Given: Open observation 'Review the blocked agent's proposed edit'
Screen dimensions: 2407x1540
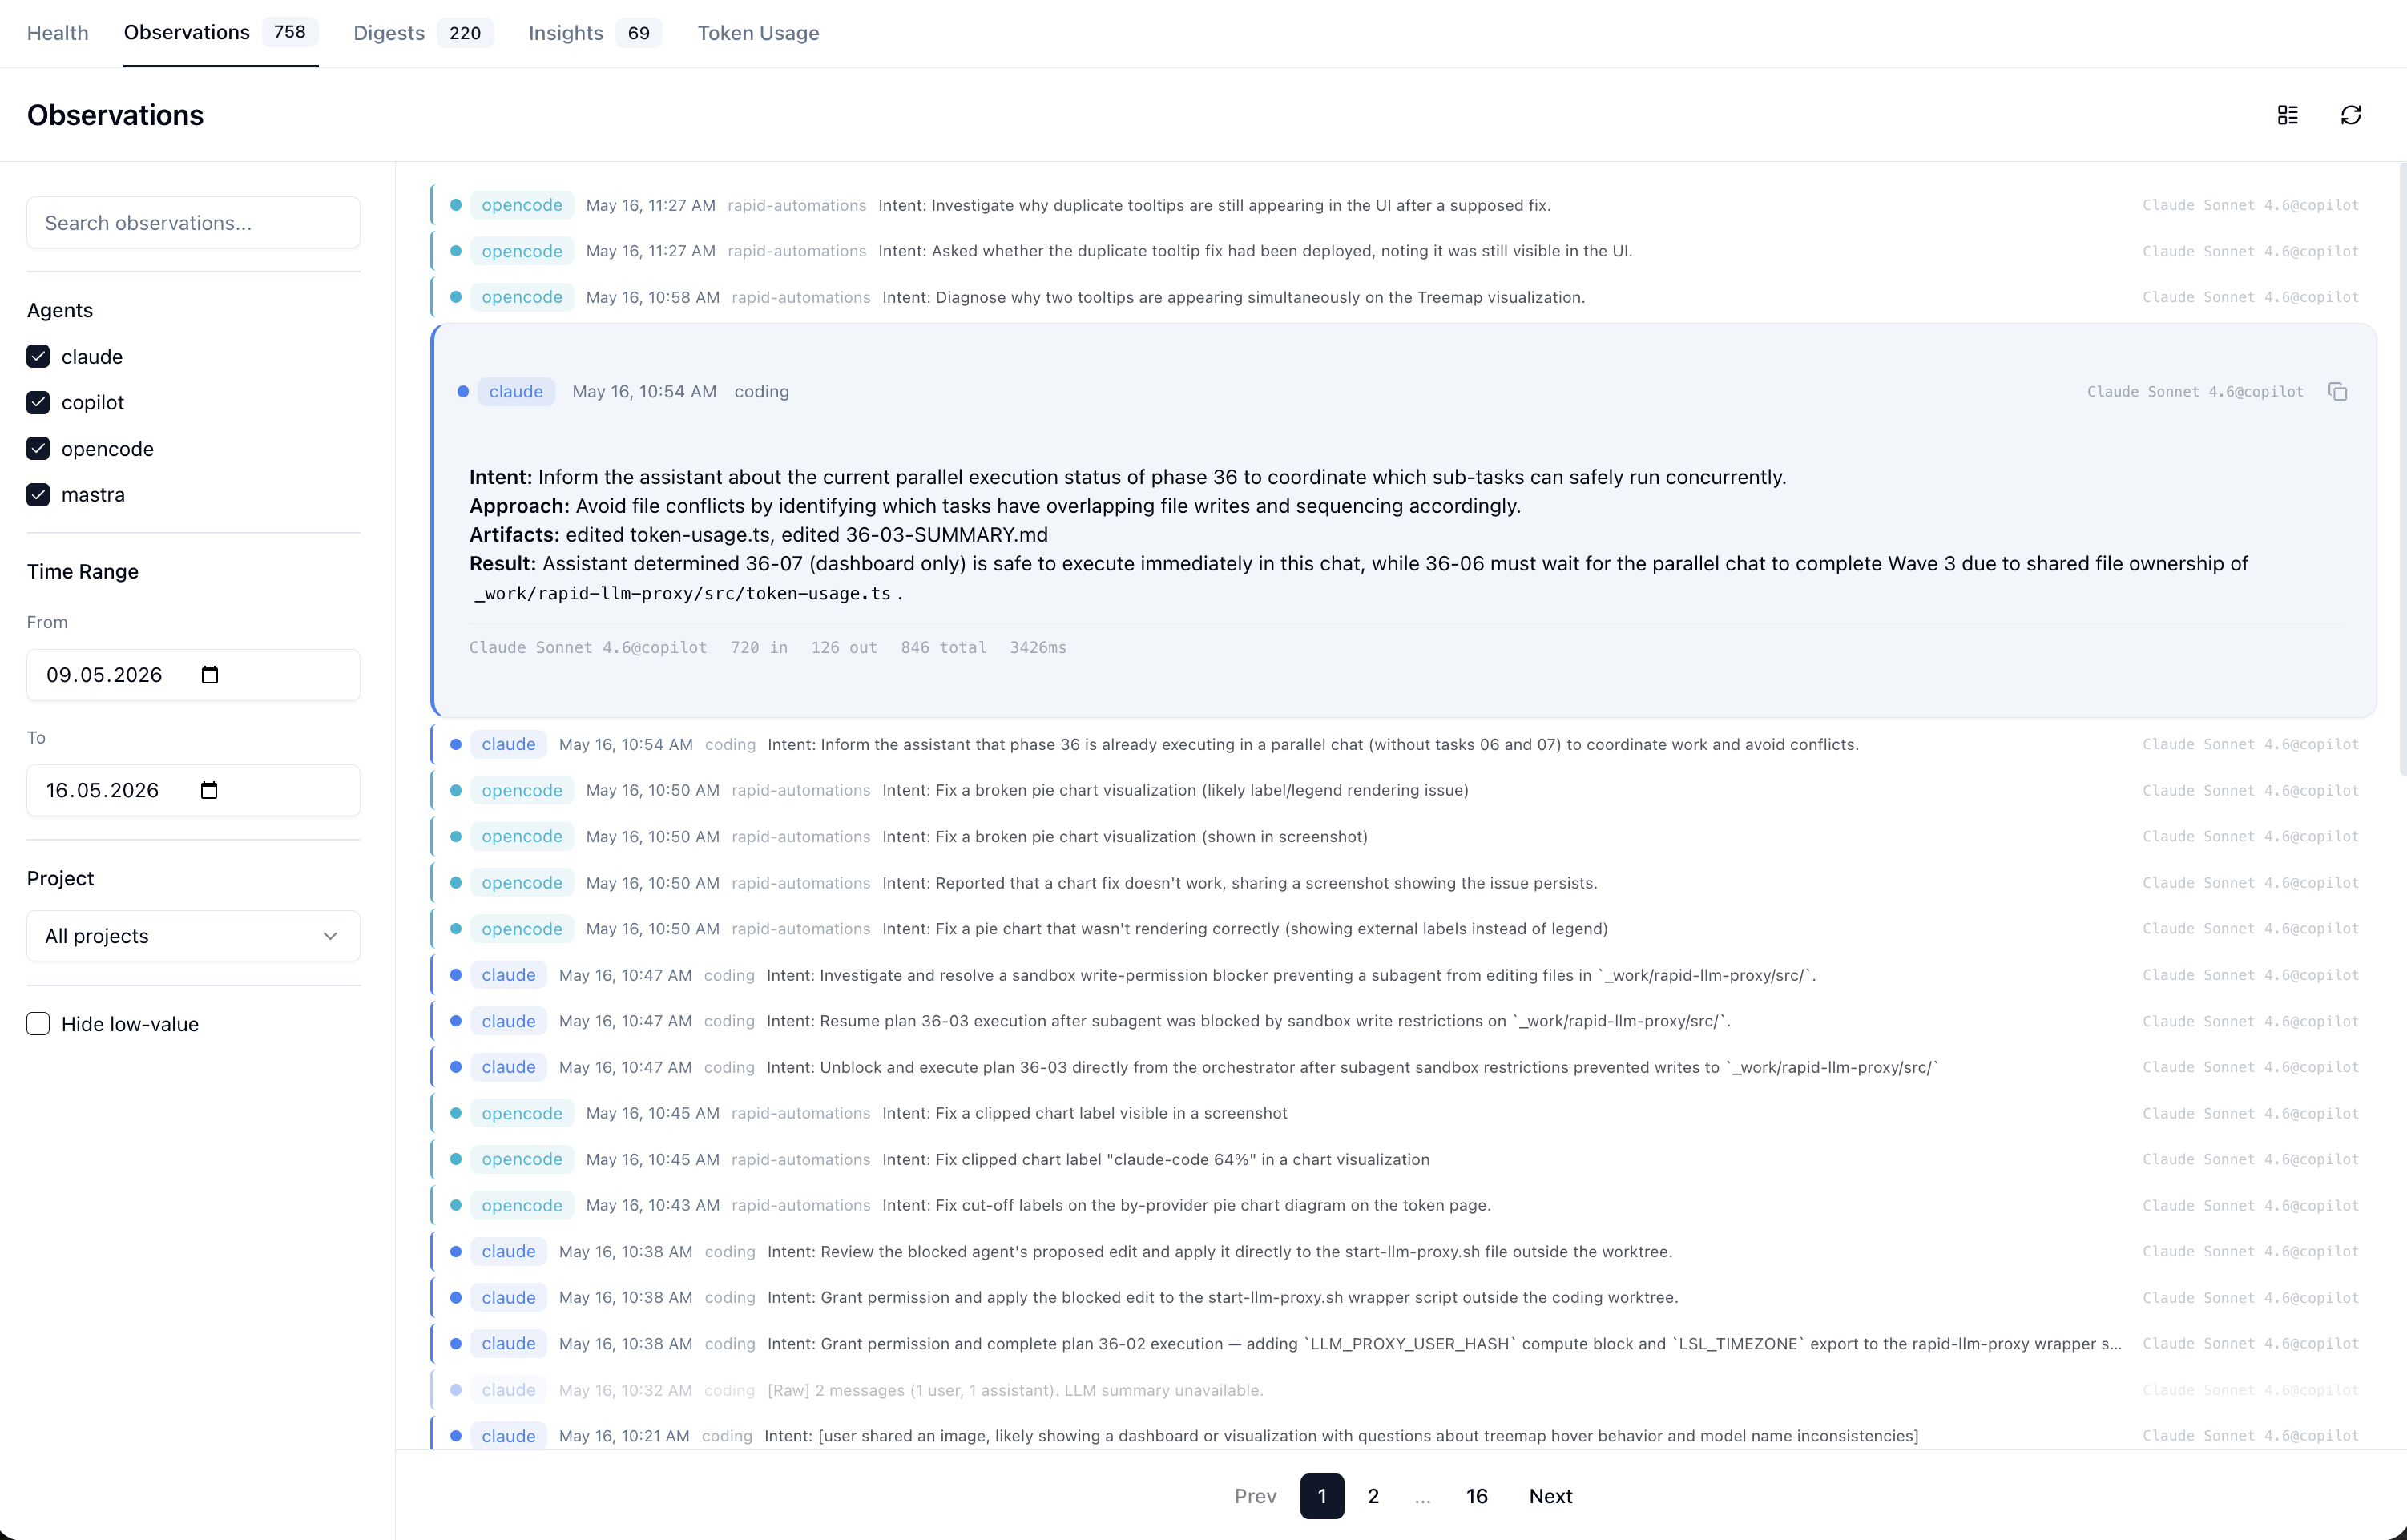Looking at the screenshot, I should (1404, 1251).
